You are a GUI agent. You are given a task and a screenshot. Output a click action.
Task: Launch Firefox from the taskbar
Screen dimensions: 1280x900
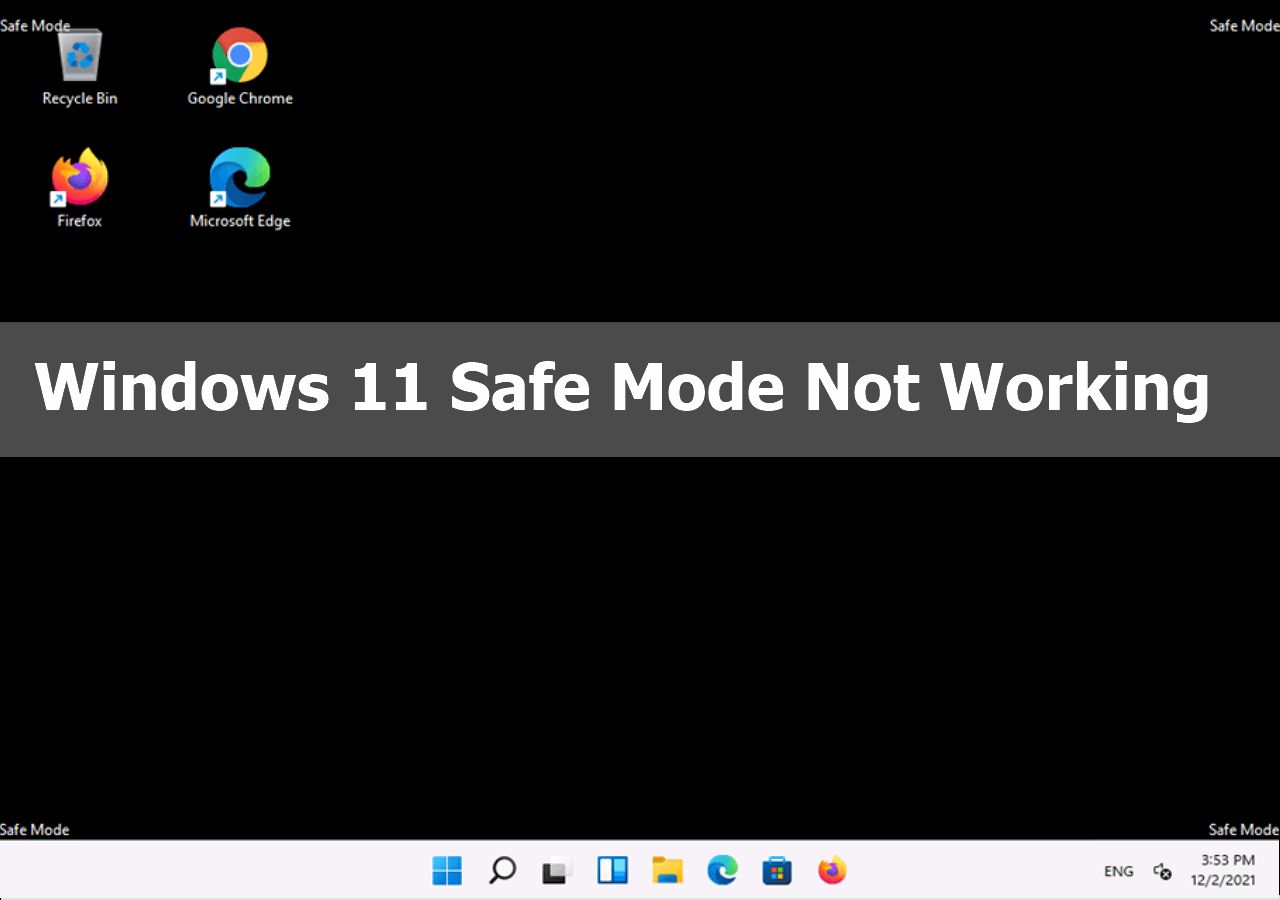(x=832, y=871)
